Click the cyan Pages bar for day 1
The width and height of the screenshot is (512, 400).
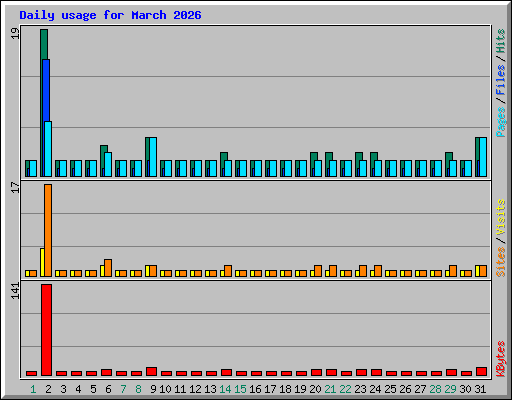coord(33,168)
